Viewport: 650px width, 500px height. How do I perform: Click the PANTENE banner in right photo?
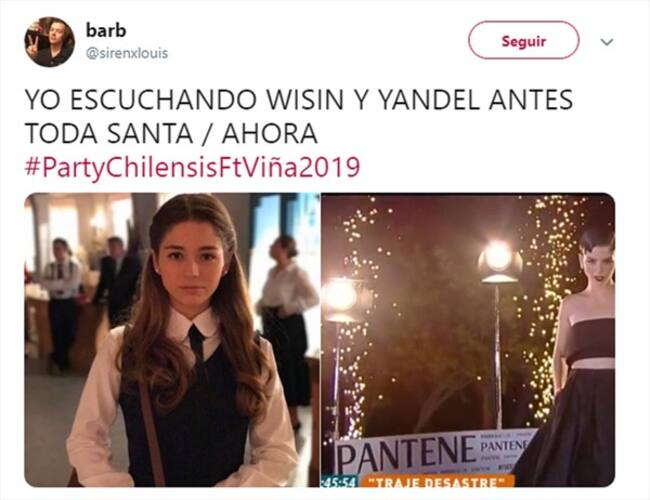click(x=433, y=452)
